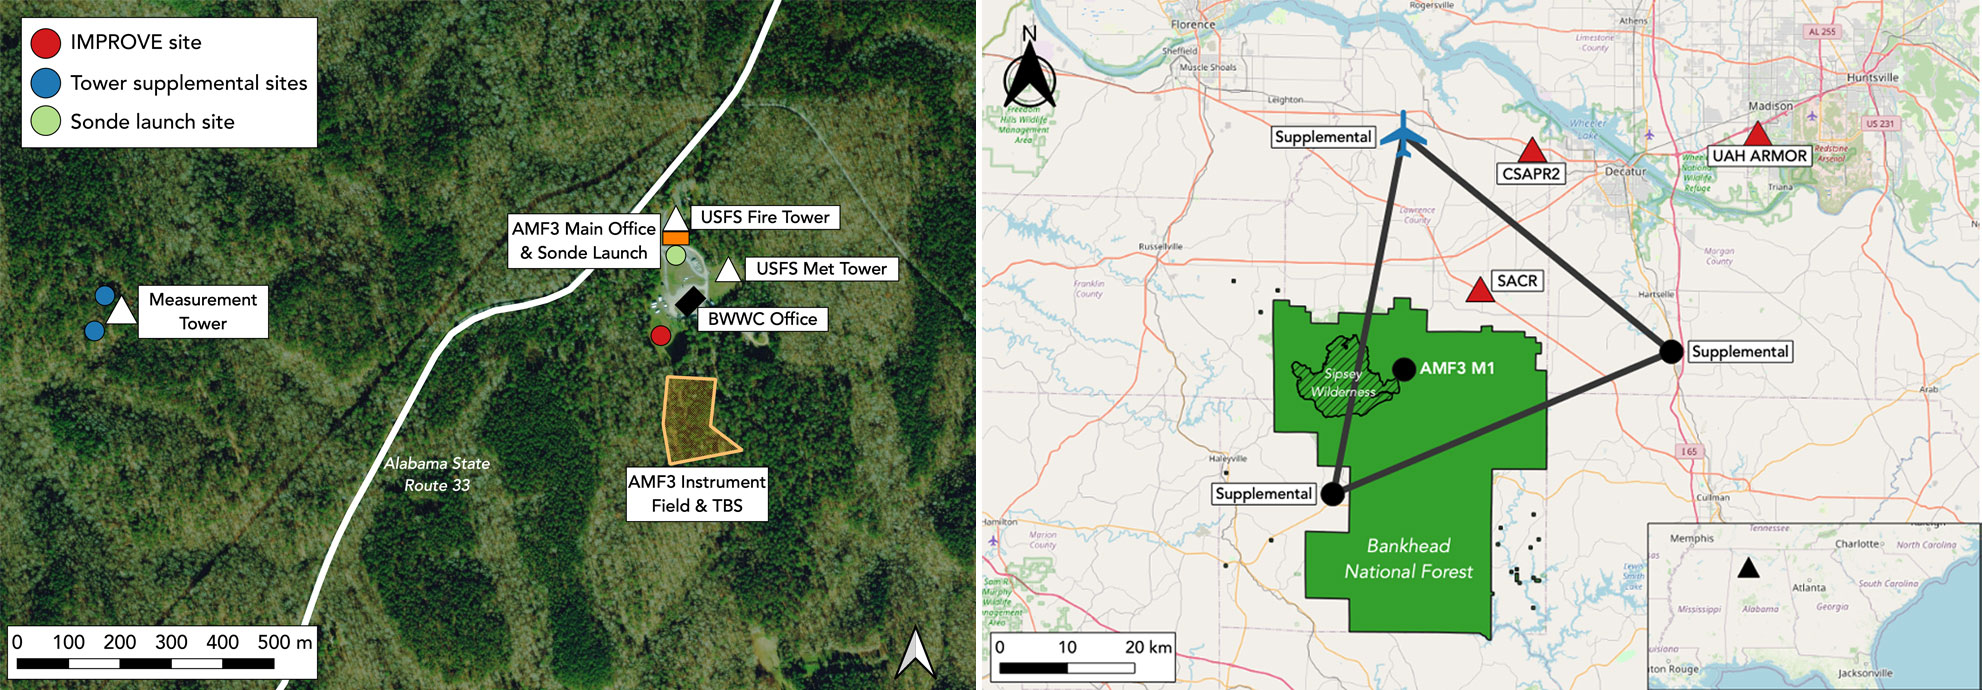Click the 'CSAPR2' label
The image size is (1982, 690).
click(1531, 174)
